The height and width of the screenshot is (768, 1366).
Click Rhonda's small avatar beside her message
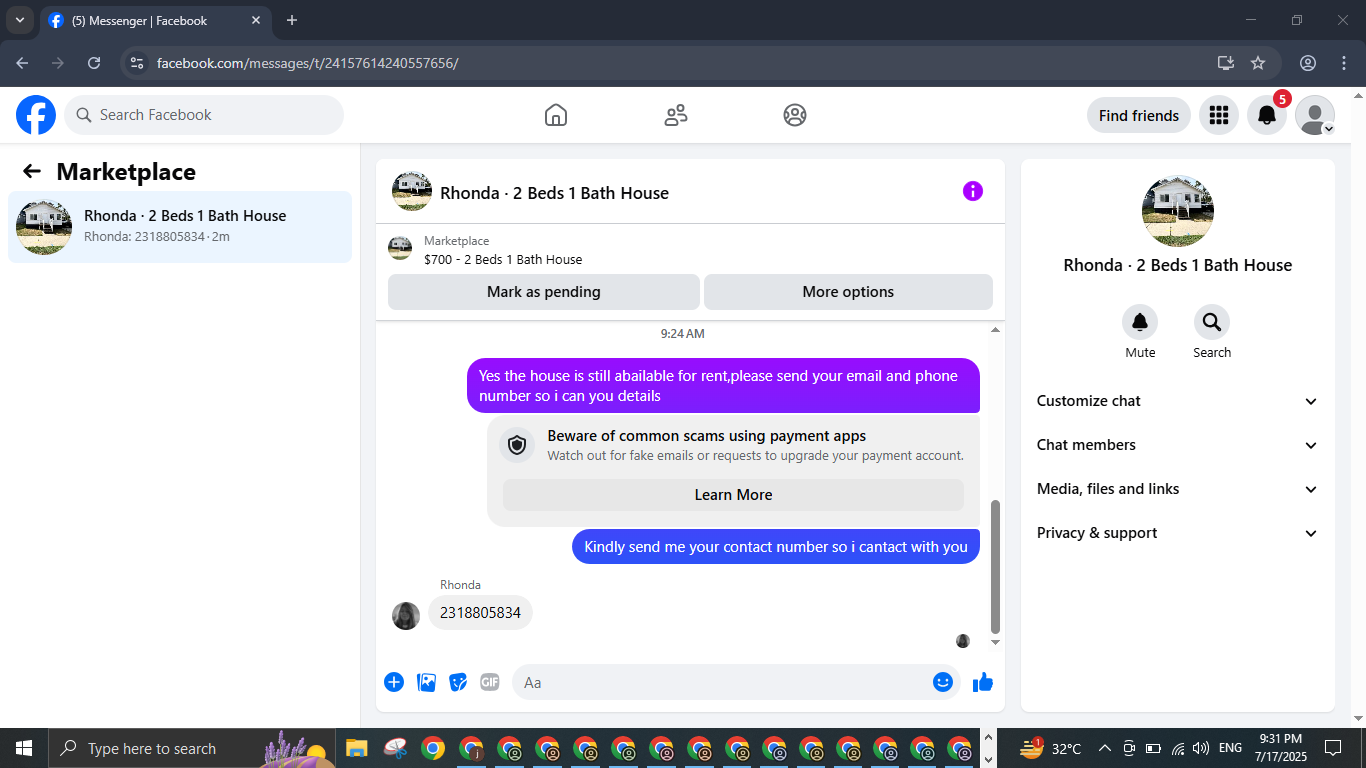pyautogui.click(x=406, y=615)
